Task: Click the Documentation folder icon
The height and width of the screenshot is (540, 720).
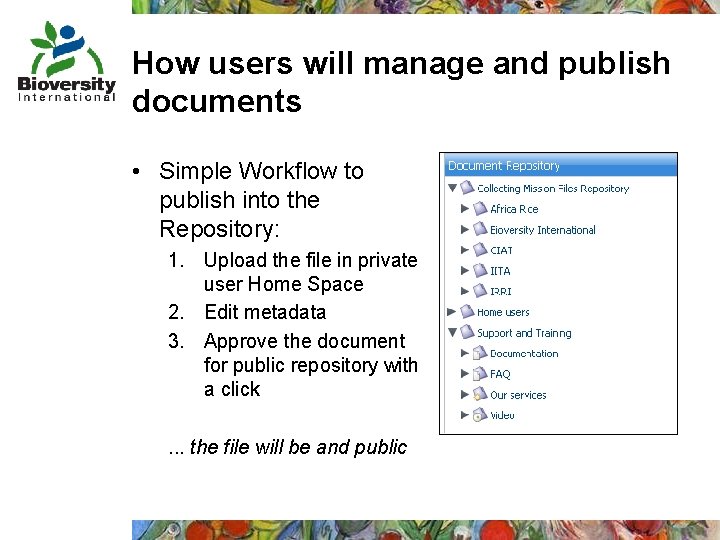Action: tap(480, 353)
